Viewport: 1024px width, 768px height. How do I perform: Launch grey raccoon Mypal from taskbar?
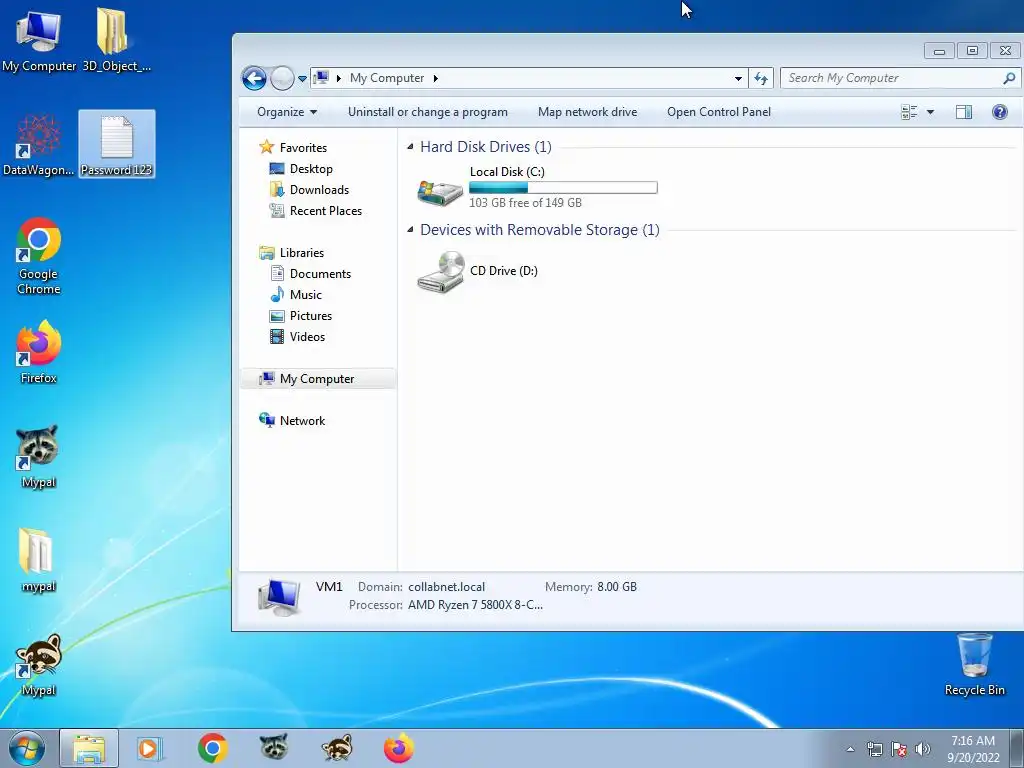tap(274, 748)
